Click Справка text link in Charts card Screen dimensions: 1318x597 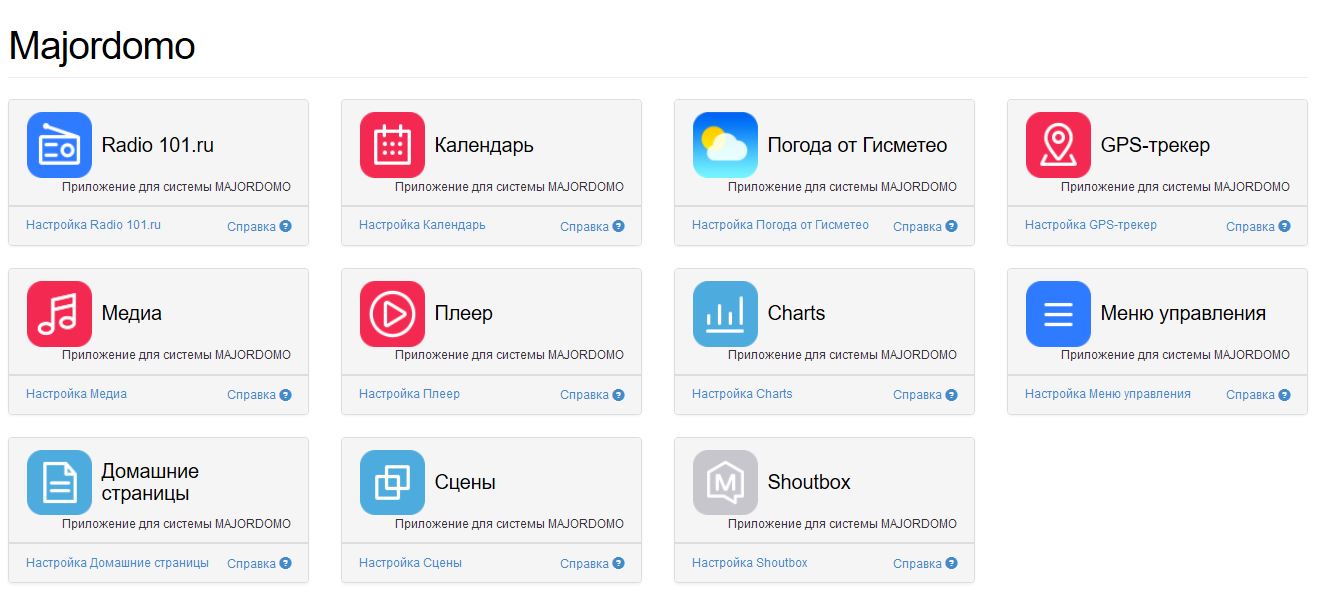tap(917, 395)
